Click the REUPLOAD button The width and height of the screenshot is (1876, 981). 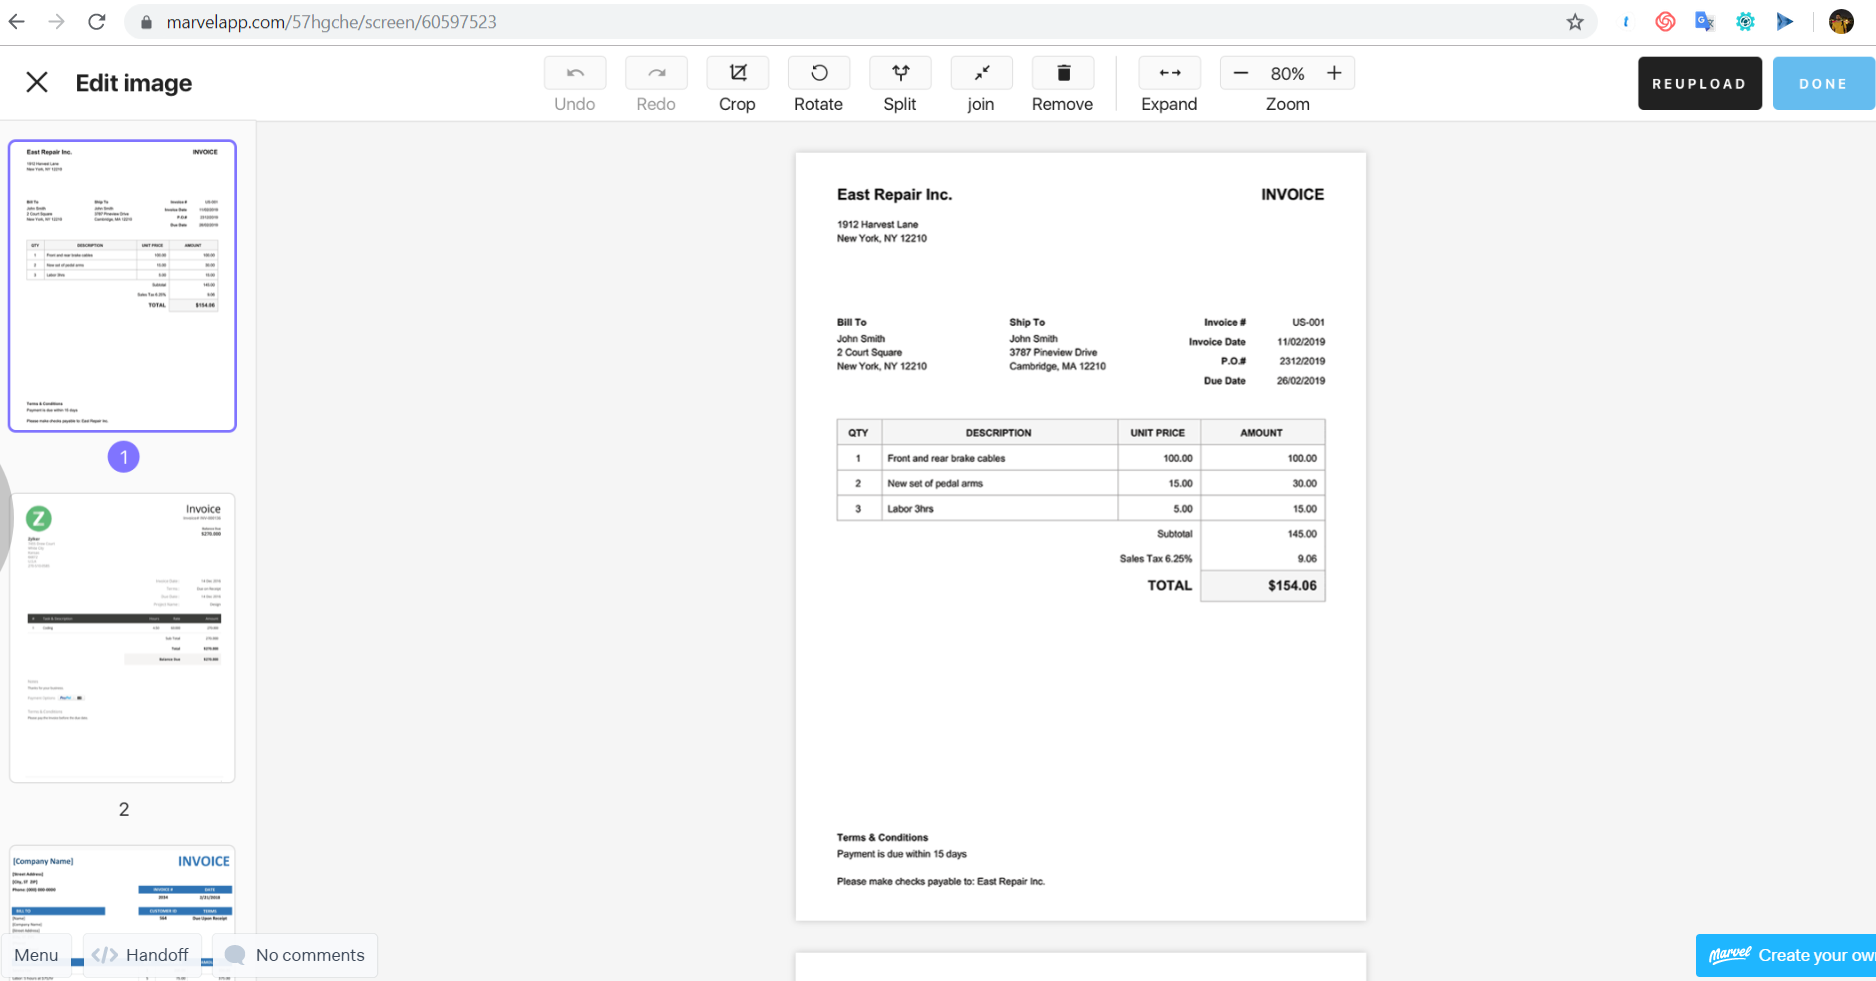pyautogui.click(x=1699, y=83)
